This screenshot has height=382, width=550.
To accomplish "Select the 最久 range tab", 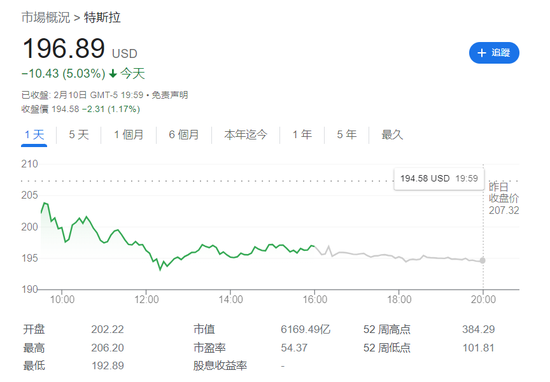I will pyautogui.click(x=392, y=135).
